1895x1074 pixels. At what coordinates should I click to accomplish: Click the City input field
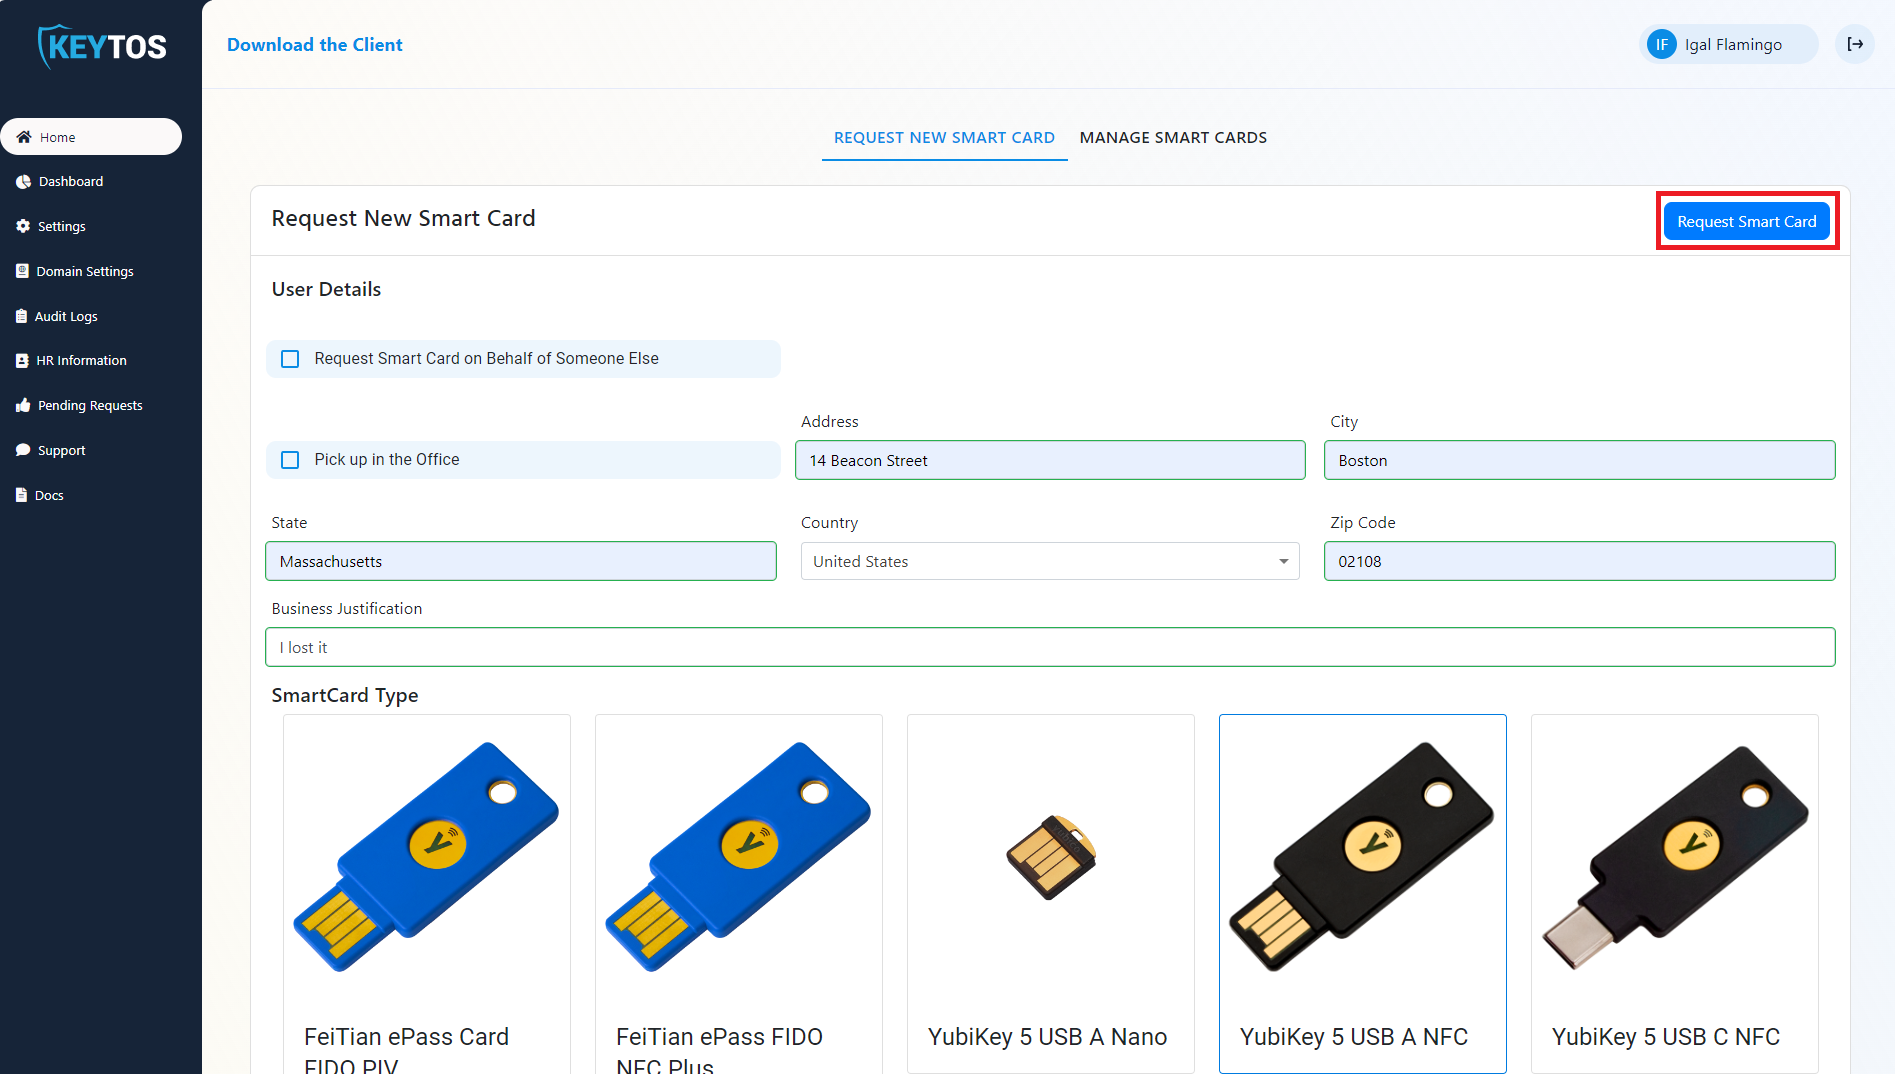click(x=1579, y=460)
